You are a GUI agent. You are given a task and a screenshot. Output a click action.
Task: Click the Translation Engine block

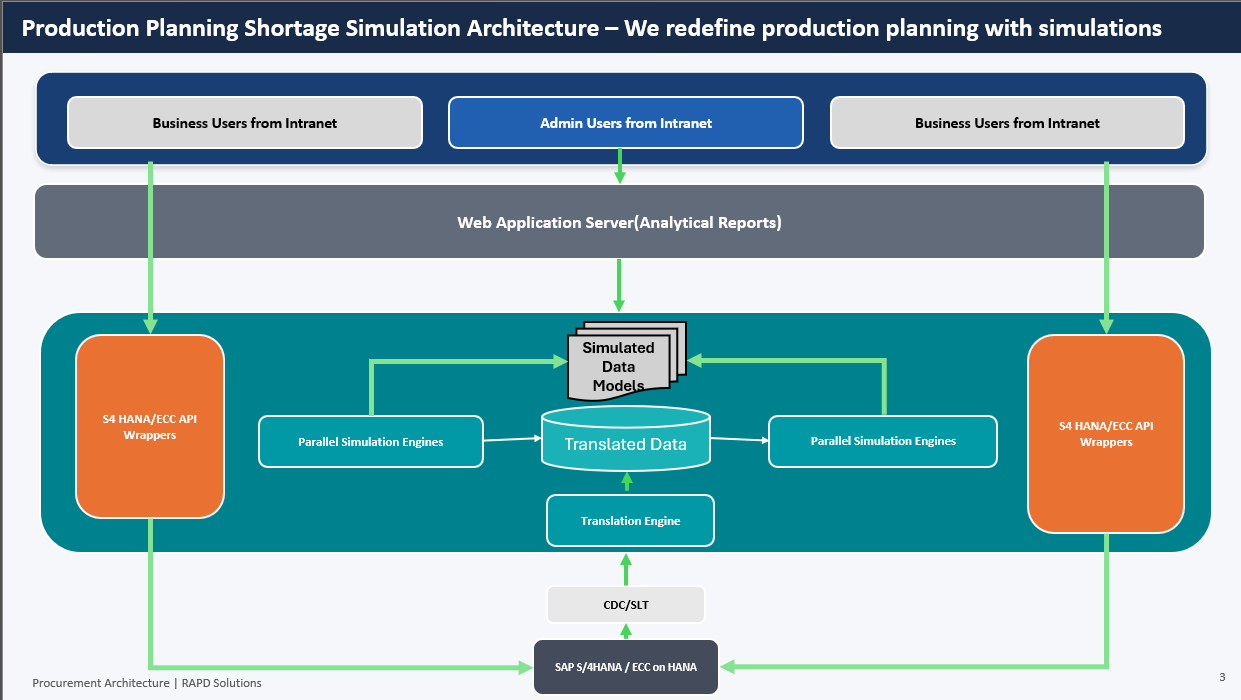pyautogui.click(x=630, y=520)
